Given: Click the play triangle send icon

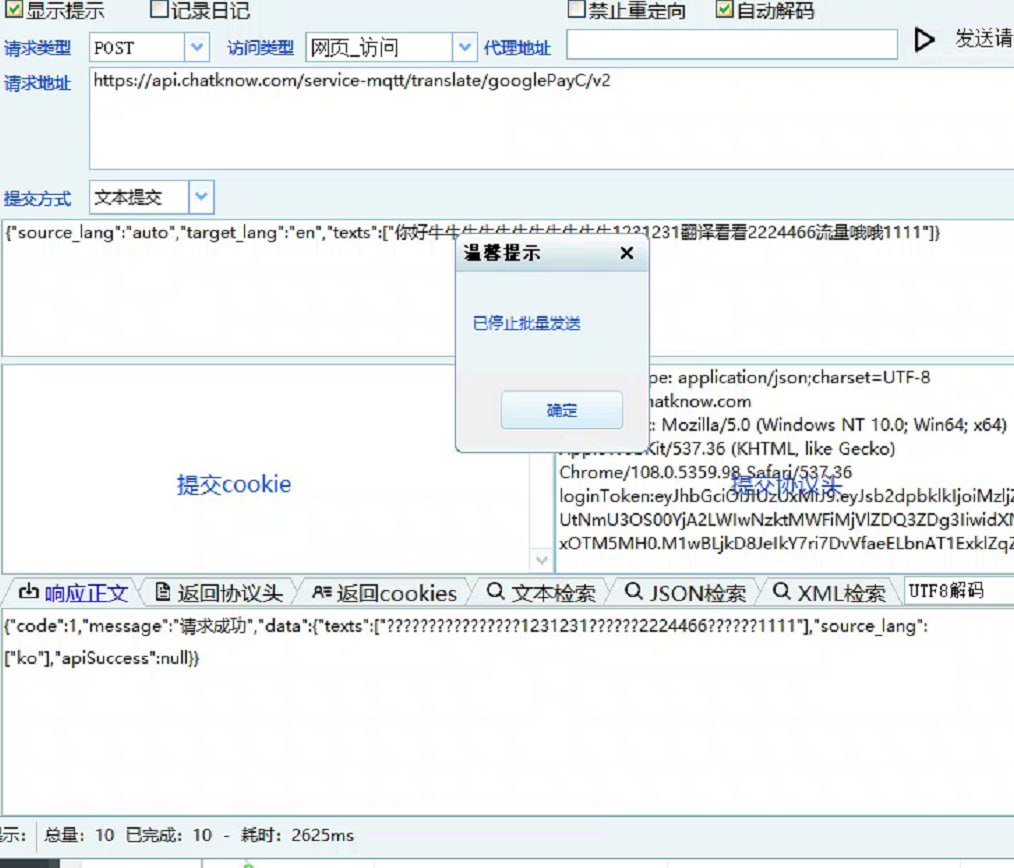Looking at the screenshot, I should (x=925, y=40).
